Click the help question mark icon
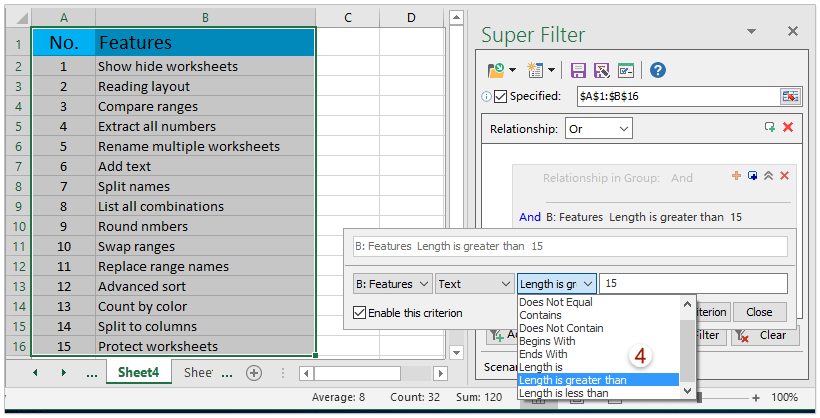Screen dimensions: 820x418 657,70
